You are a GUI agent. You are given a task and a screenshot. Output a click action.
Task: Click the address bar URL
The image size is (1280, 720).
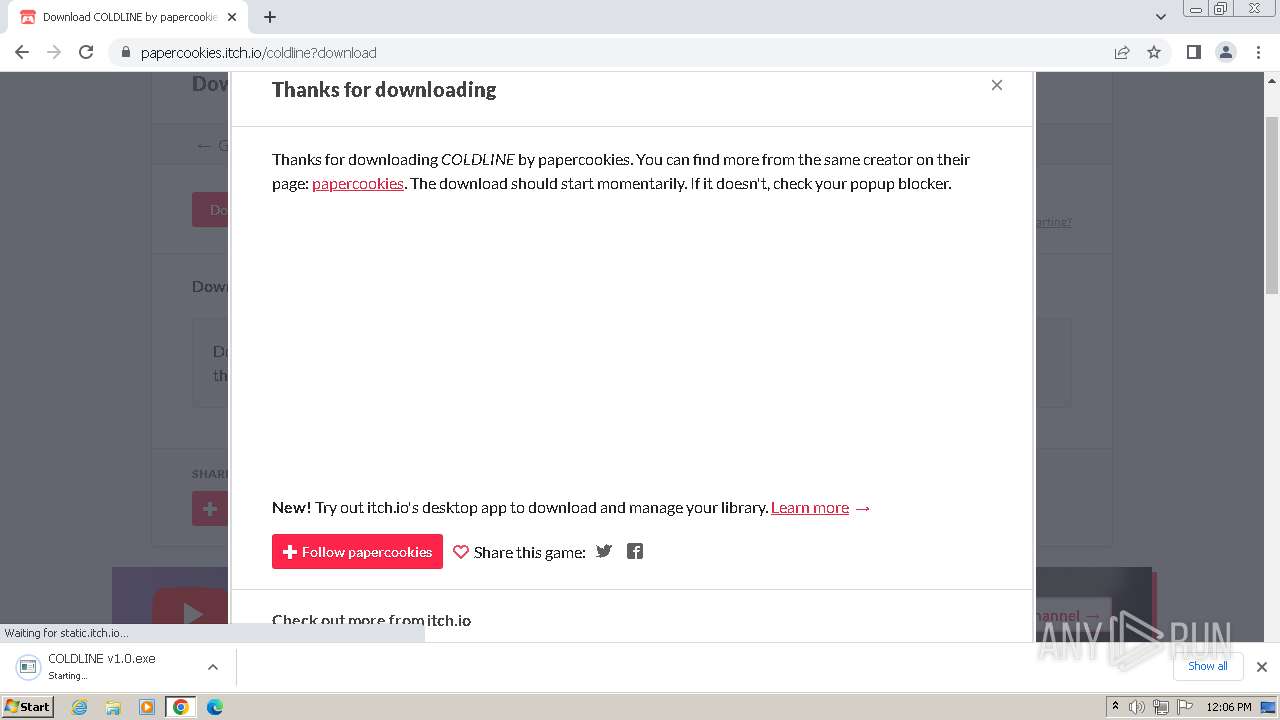point(259,53)
